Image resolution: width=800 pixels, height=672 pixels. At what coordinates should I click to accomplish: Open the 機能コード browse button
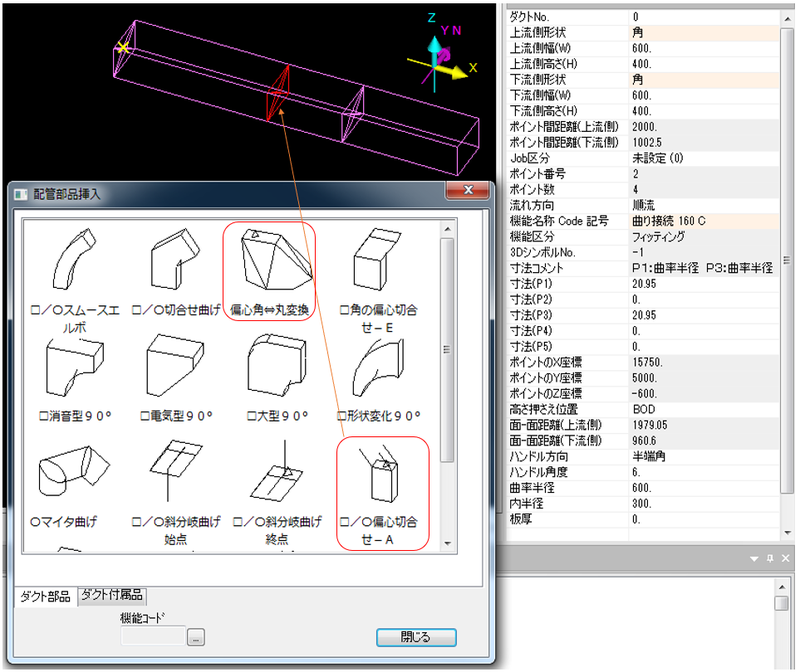tap(196, 636)
